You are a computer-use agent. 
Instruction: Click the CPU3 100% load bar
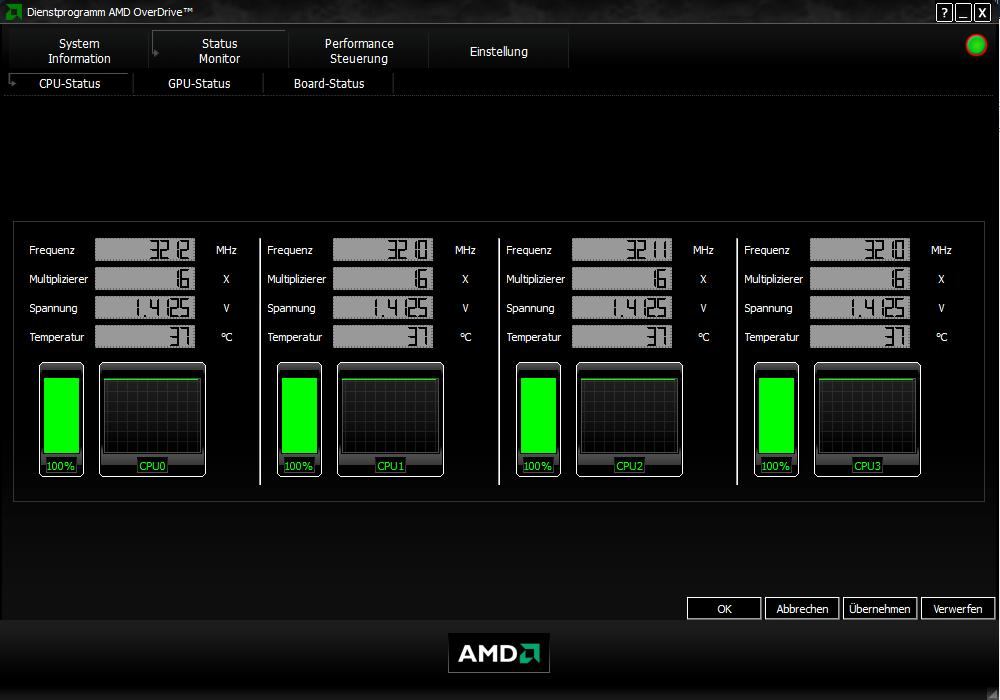(x=776, y=419)
